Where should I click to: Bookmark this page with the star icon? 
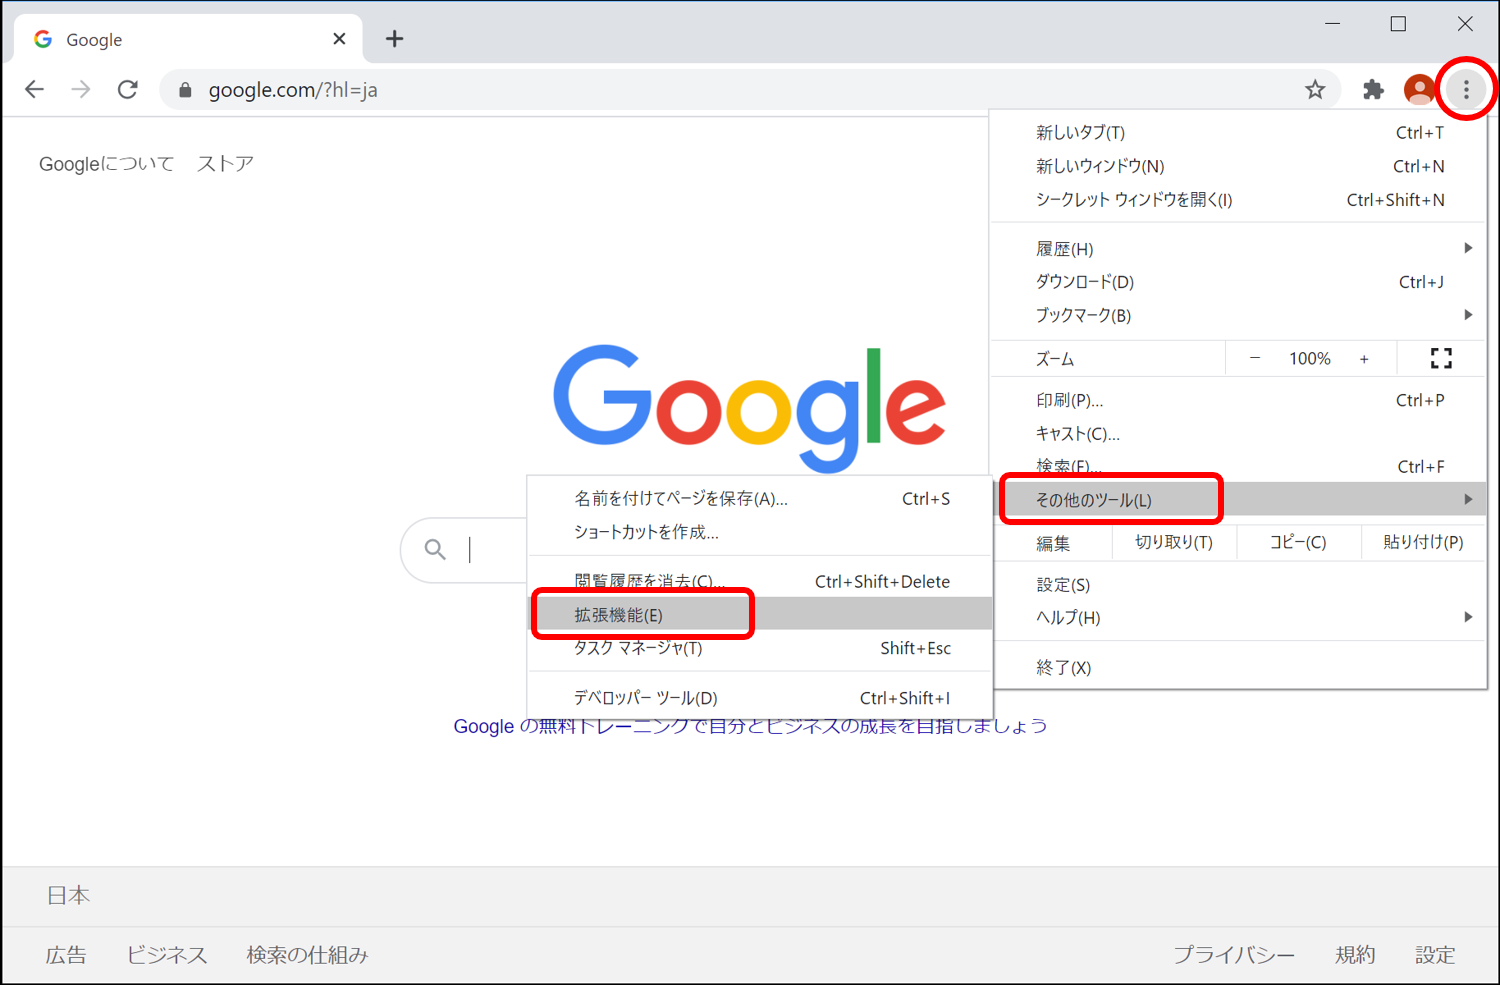pos(1315,90)
